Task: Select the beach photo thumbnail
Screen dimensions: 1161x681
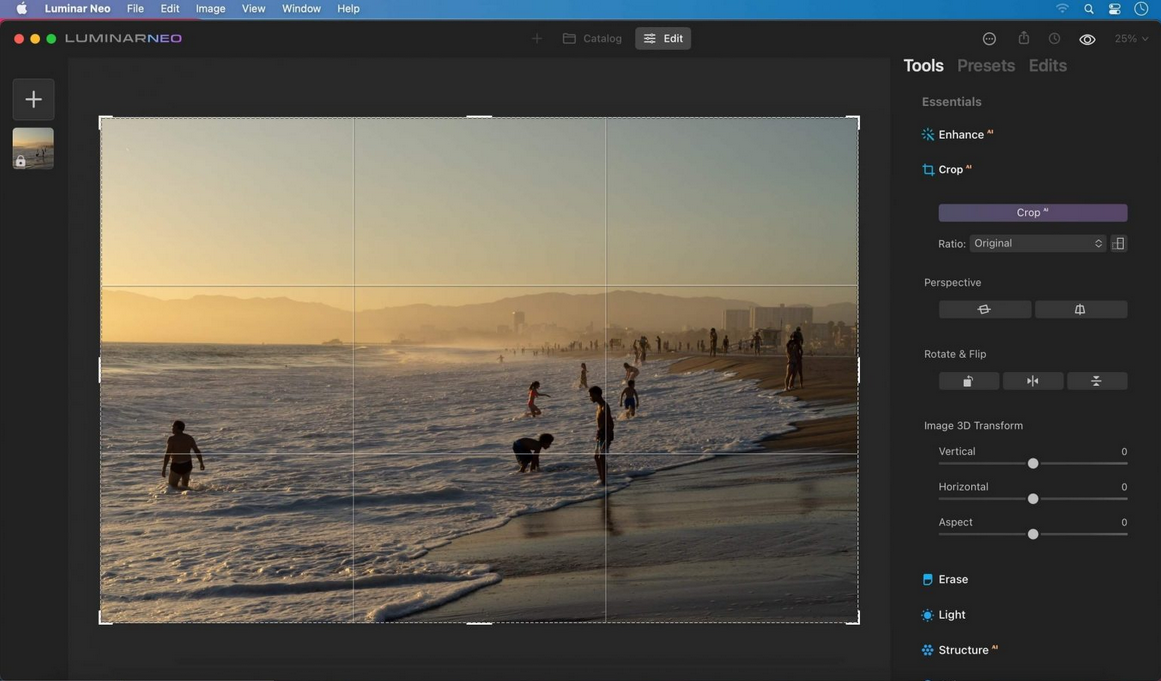Action: [33, 148]
